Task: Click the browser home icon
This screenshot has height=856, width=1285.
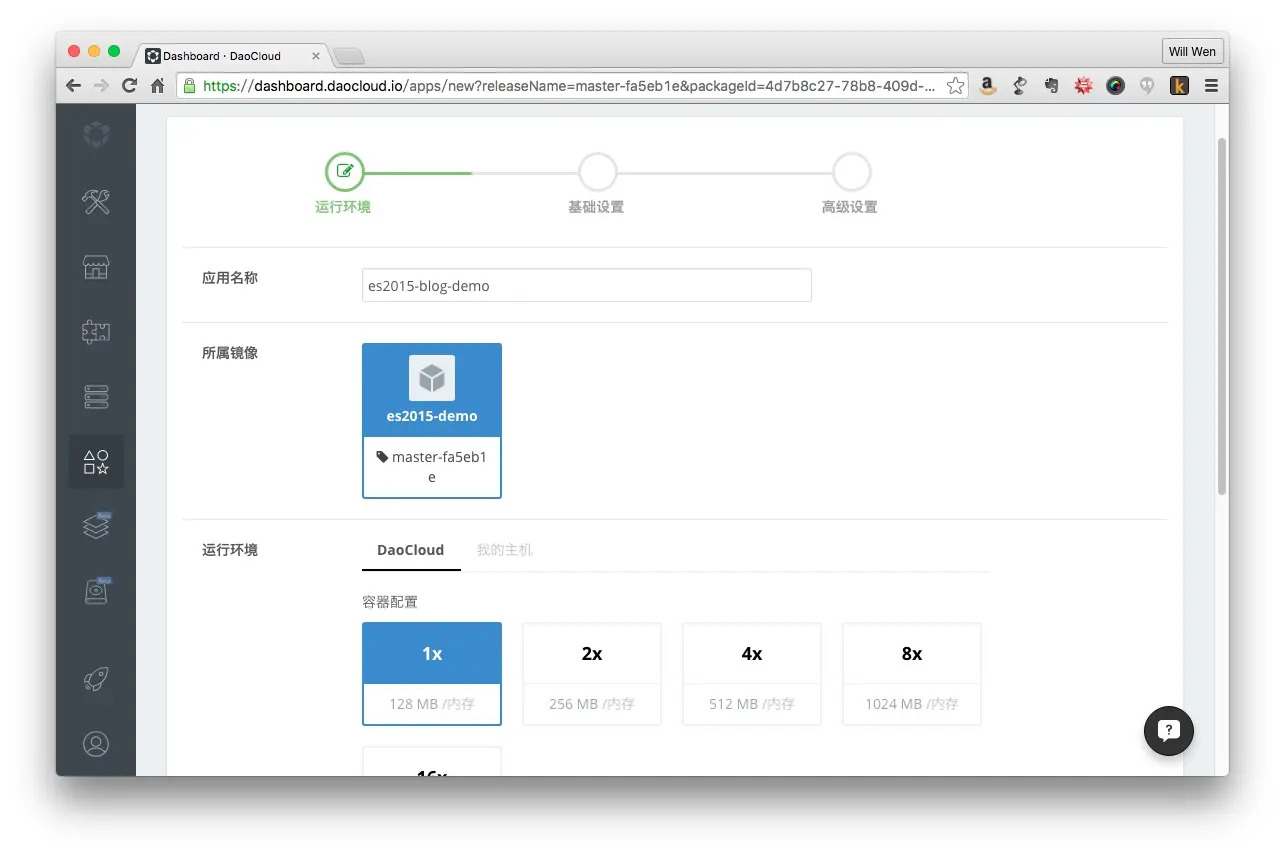Action: [158, 86]
